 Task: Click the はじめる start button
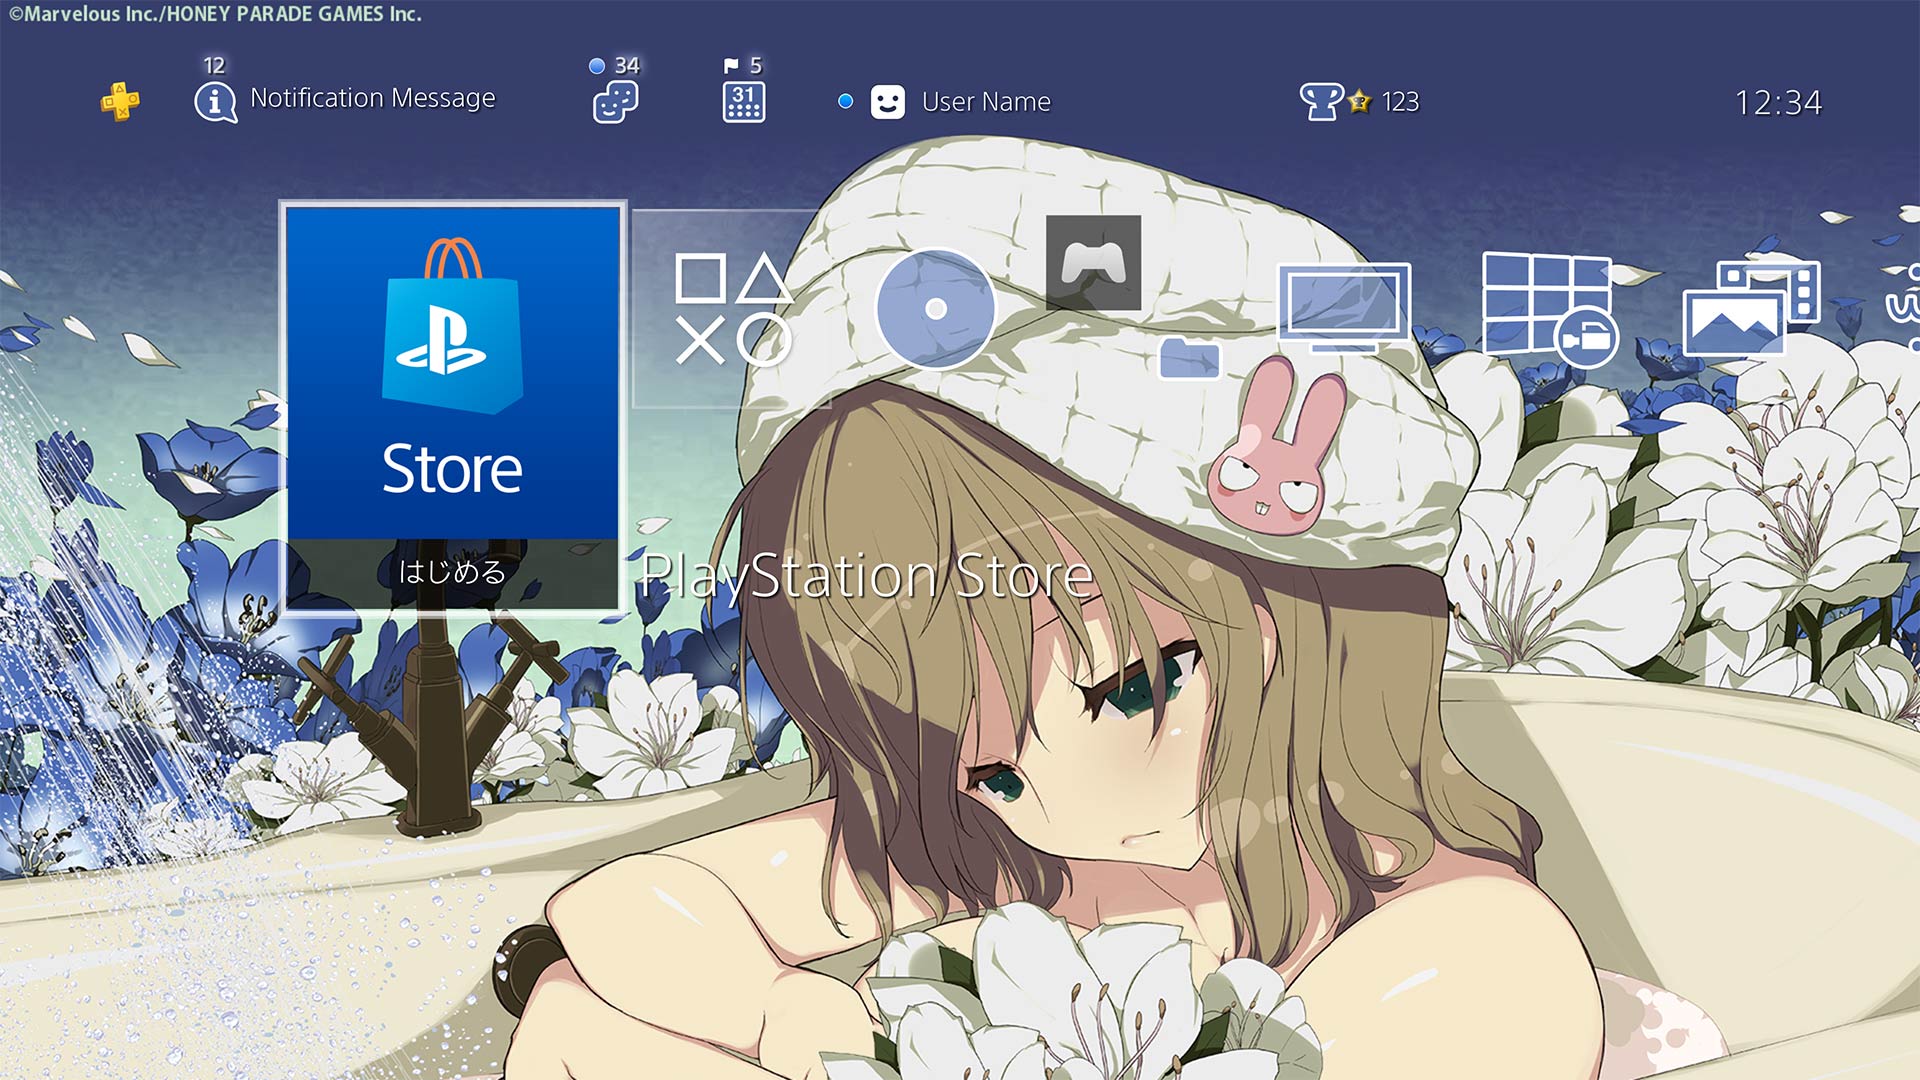coord(453,573)
